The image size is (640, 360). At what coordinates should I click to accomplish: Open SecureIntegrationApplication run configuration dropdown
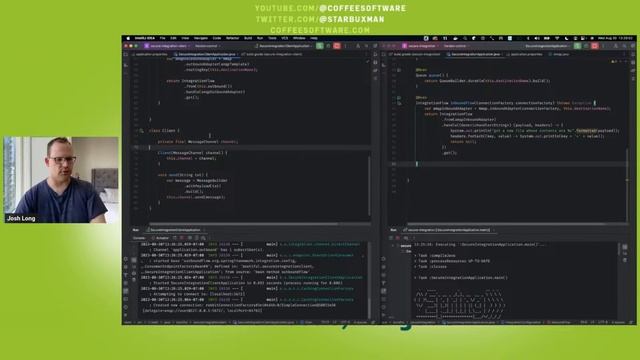point(548,46)
